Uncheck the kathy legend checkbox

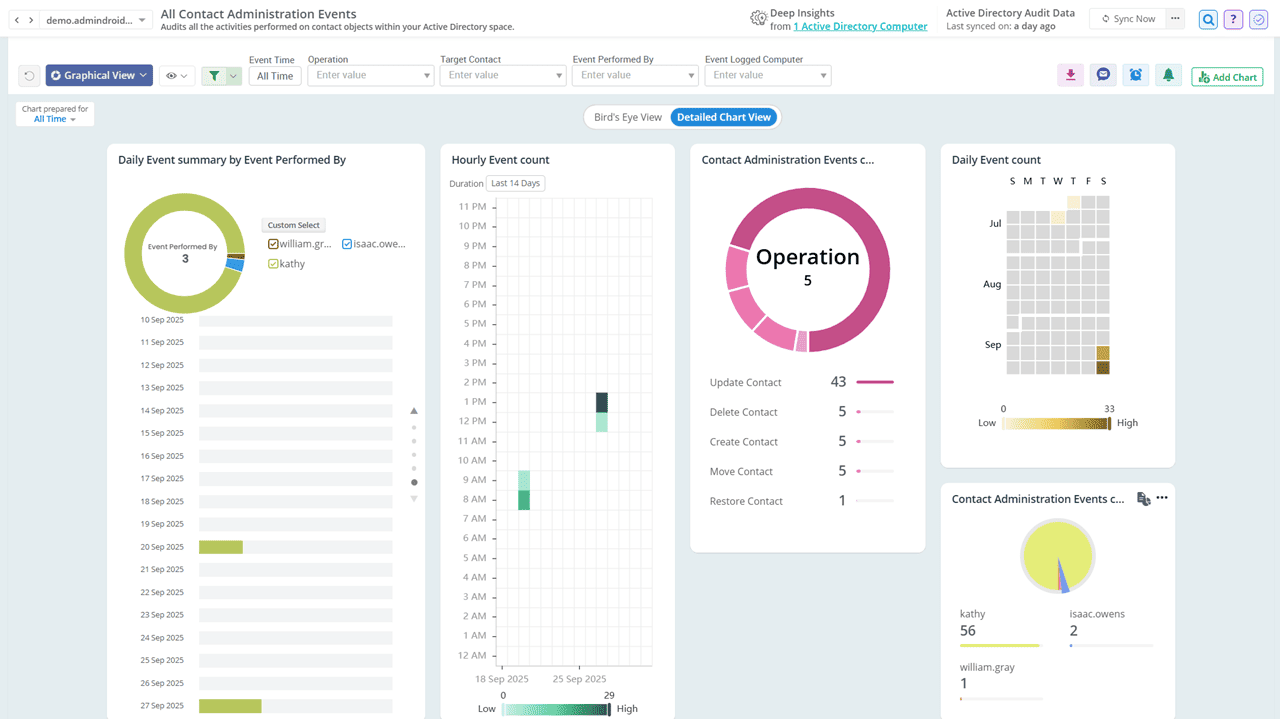[x=273, y=264]
